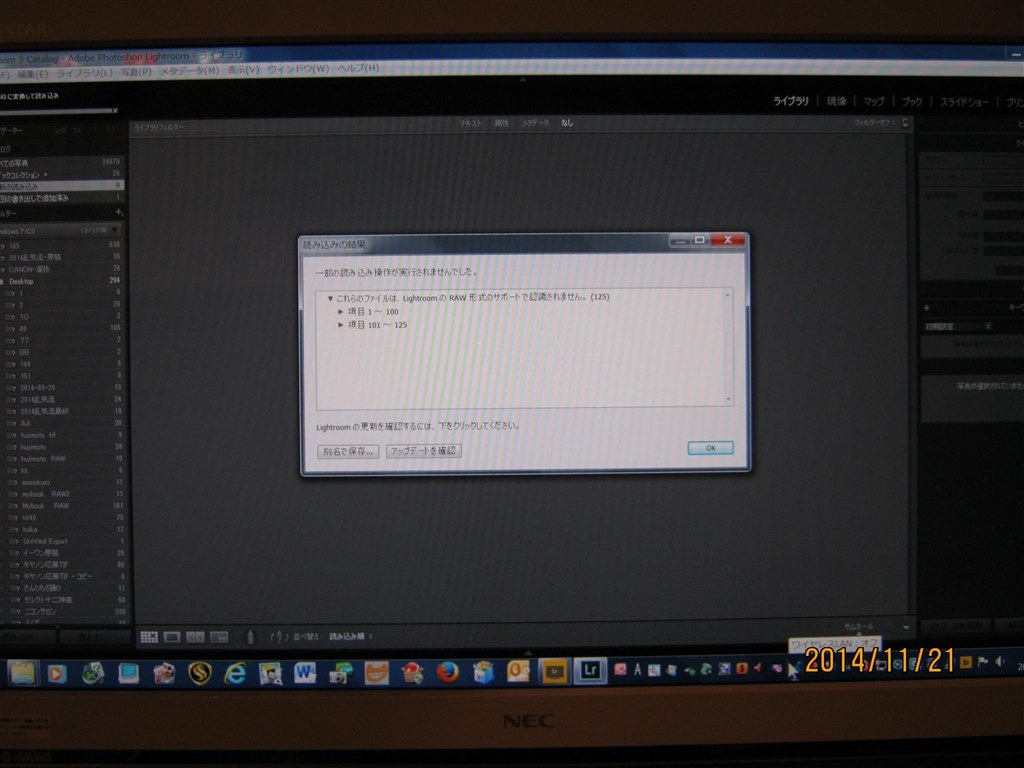Open the gold S circle taskbar icon
The height and width of the screenshot is (768, 1024).
tap(199, 673)
